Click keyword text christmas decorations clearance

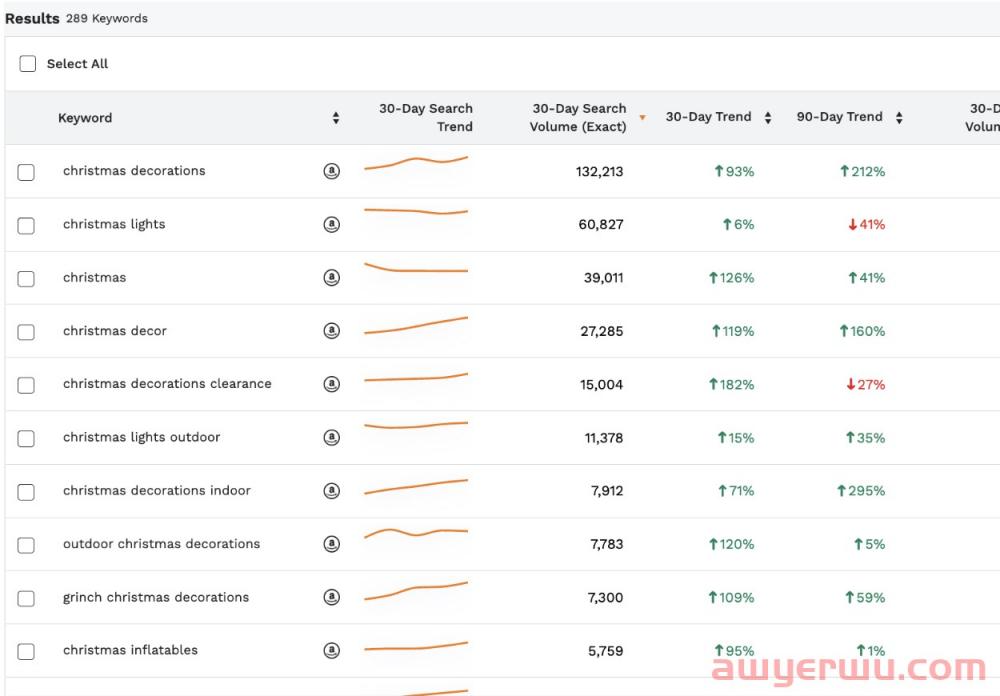click(x=167, y=383)
